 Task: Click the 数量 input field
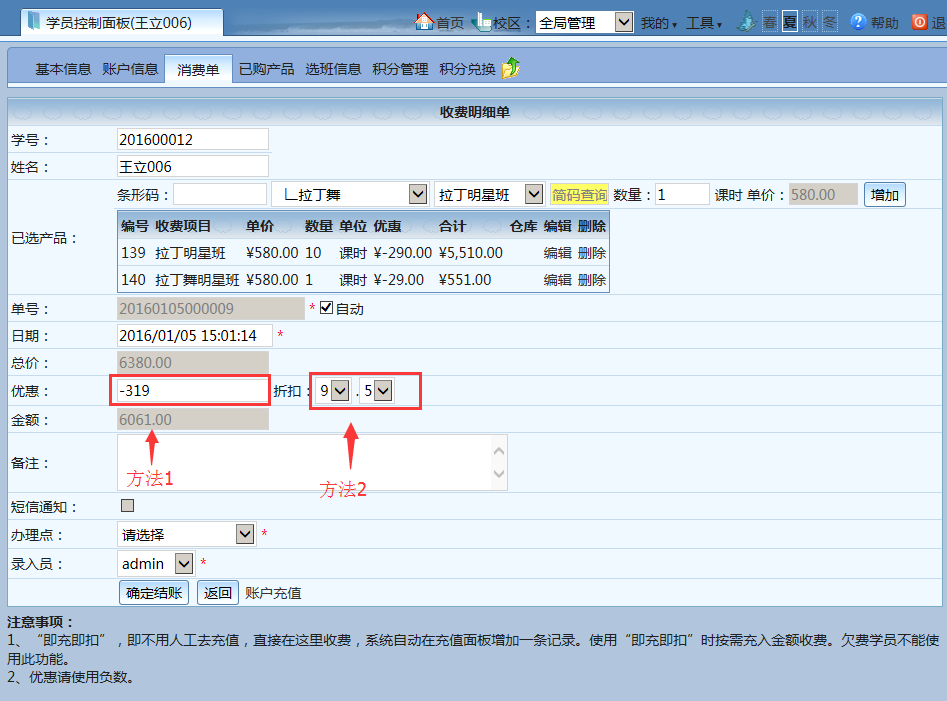pyautogui.click(x=682, y=194)
